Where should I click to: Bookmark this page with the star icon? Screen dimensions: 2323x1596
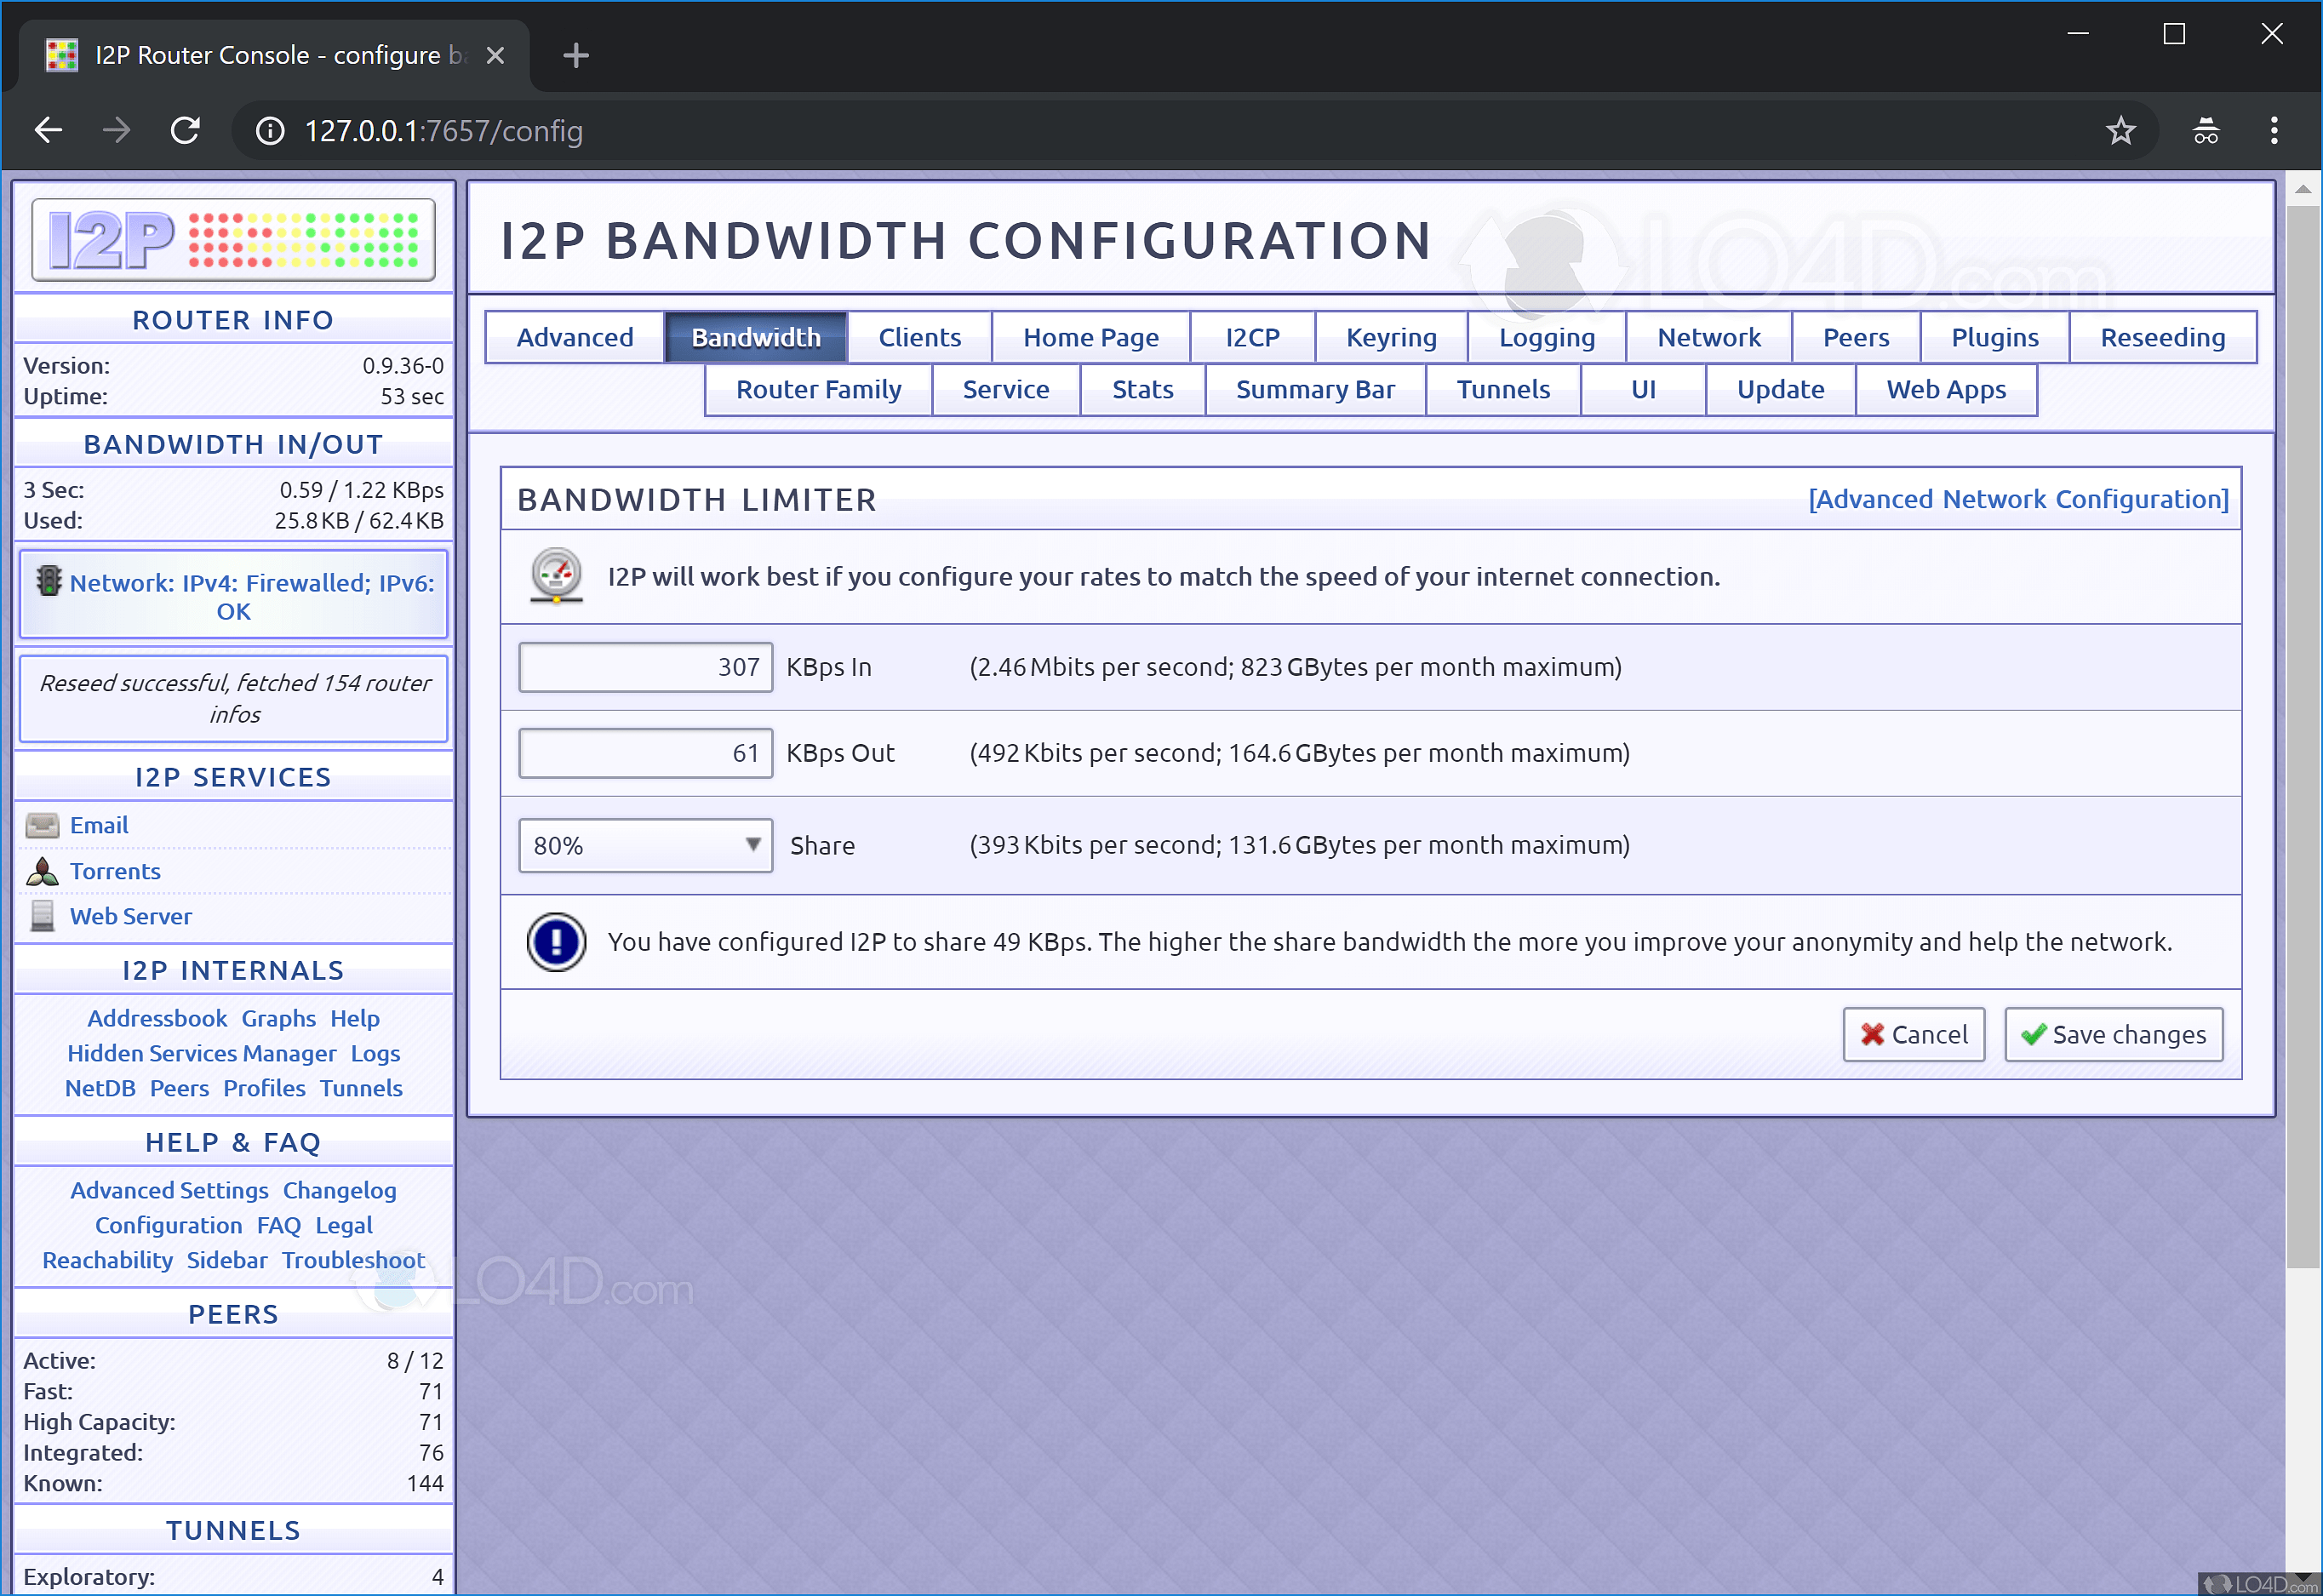pyautogui.click(x=2120, y=131)
